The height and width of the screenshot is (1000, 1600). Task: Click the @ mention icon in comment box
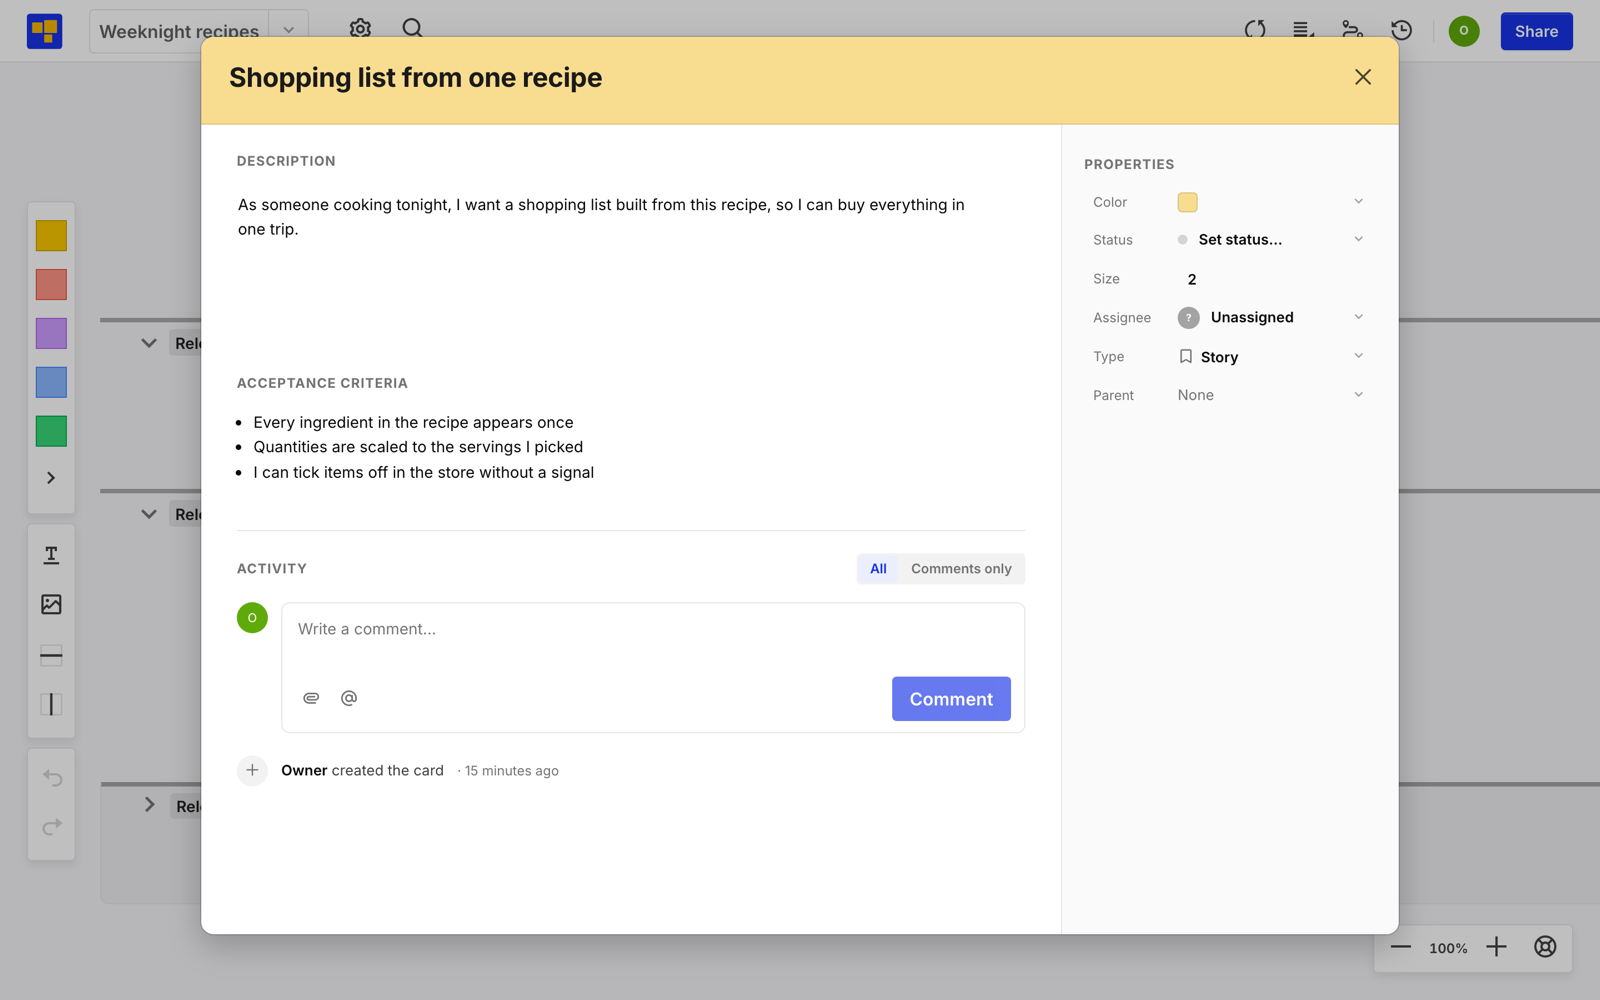tap(349, 698)
